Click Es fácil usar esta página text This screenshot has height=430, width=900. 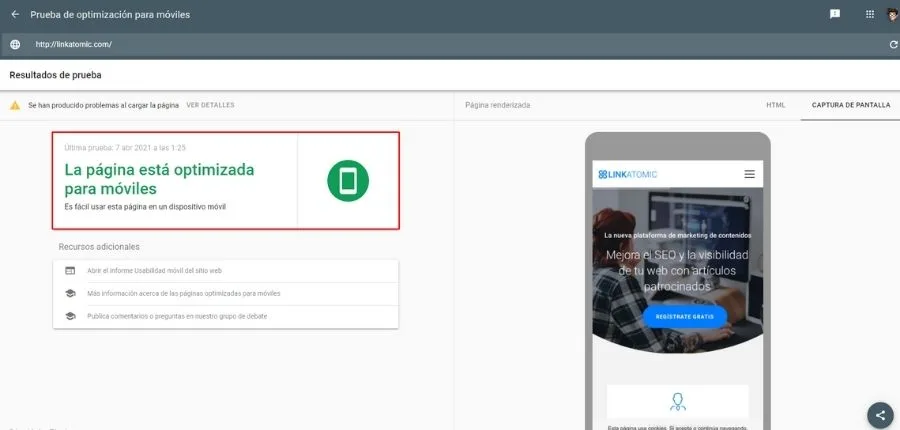145,207
